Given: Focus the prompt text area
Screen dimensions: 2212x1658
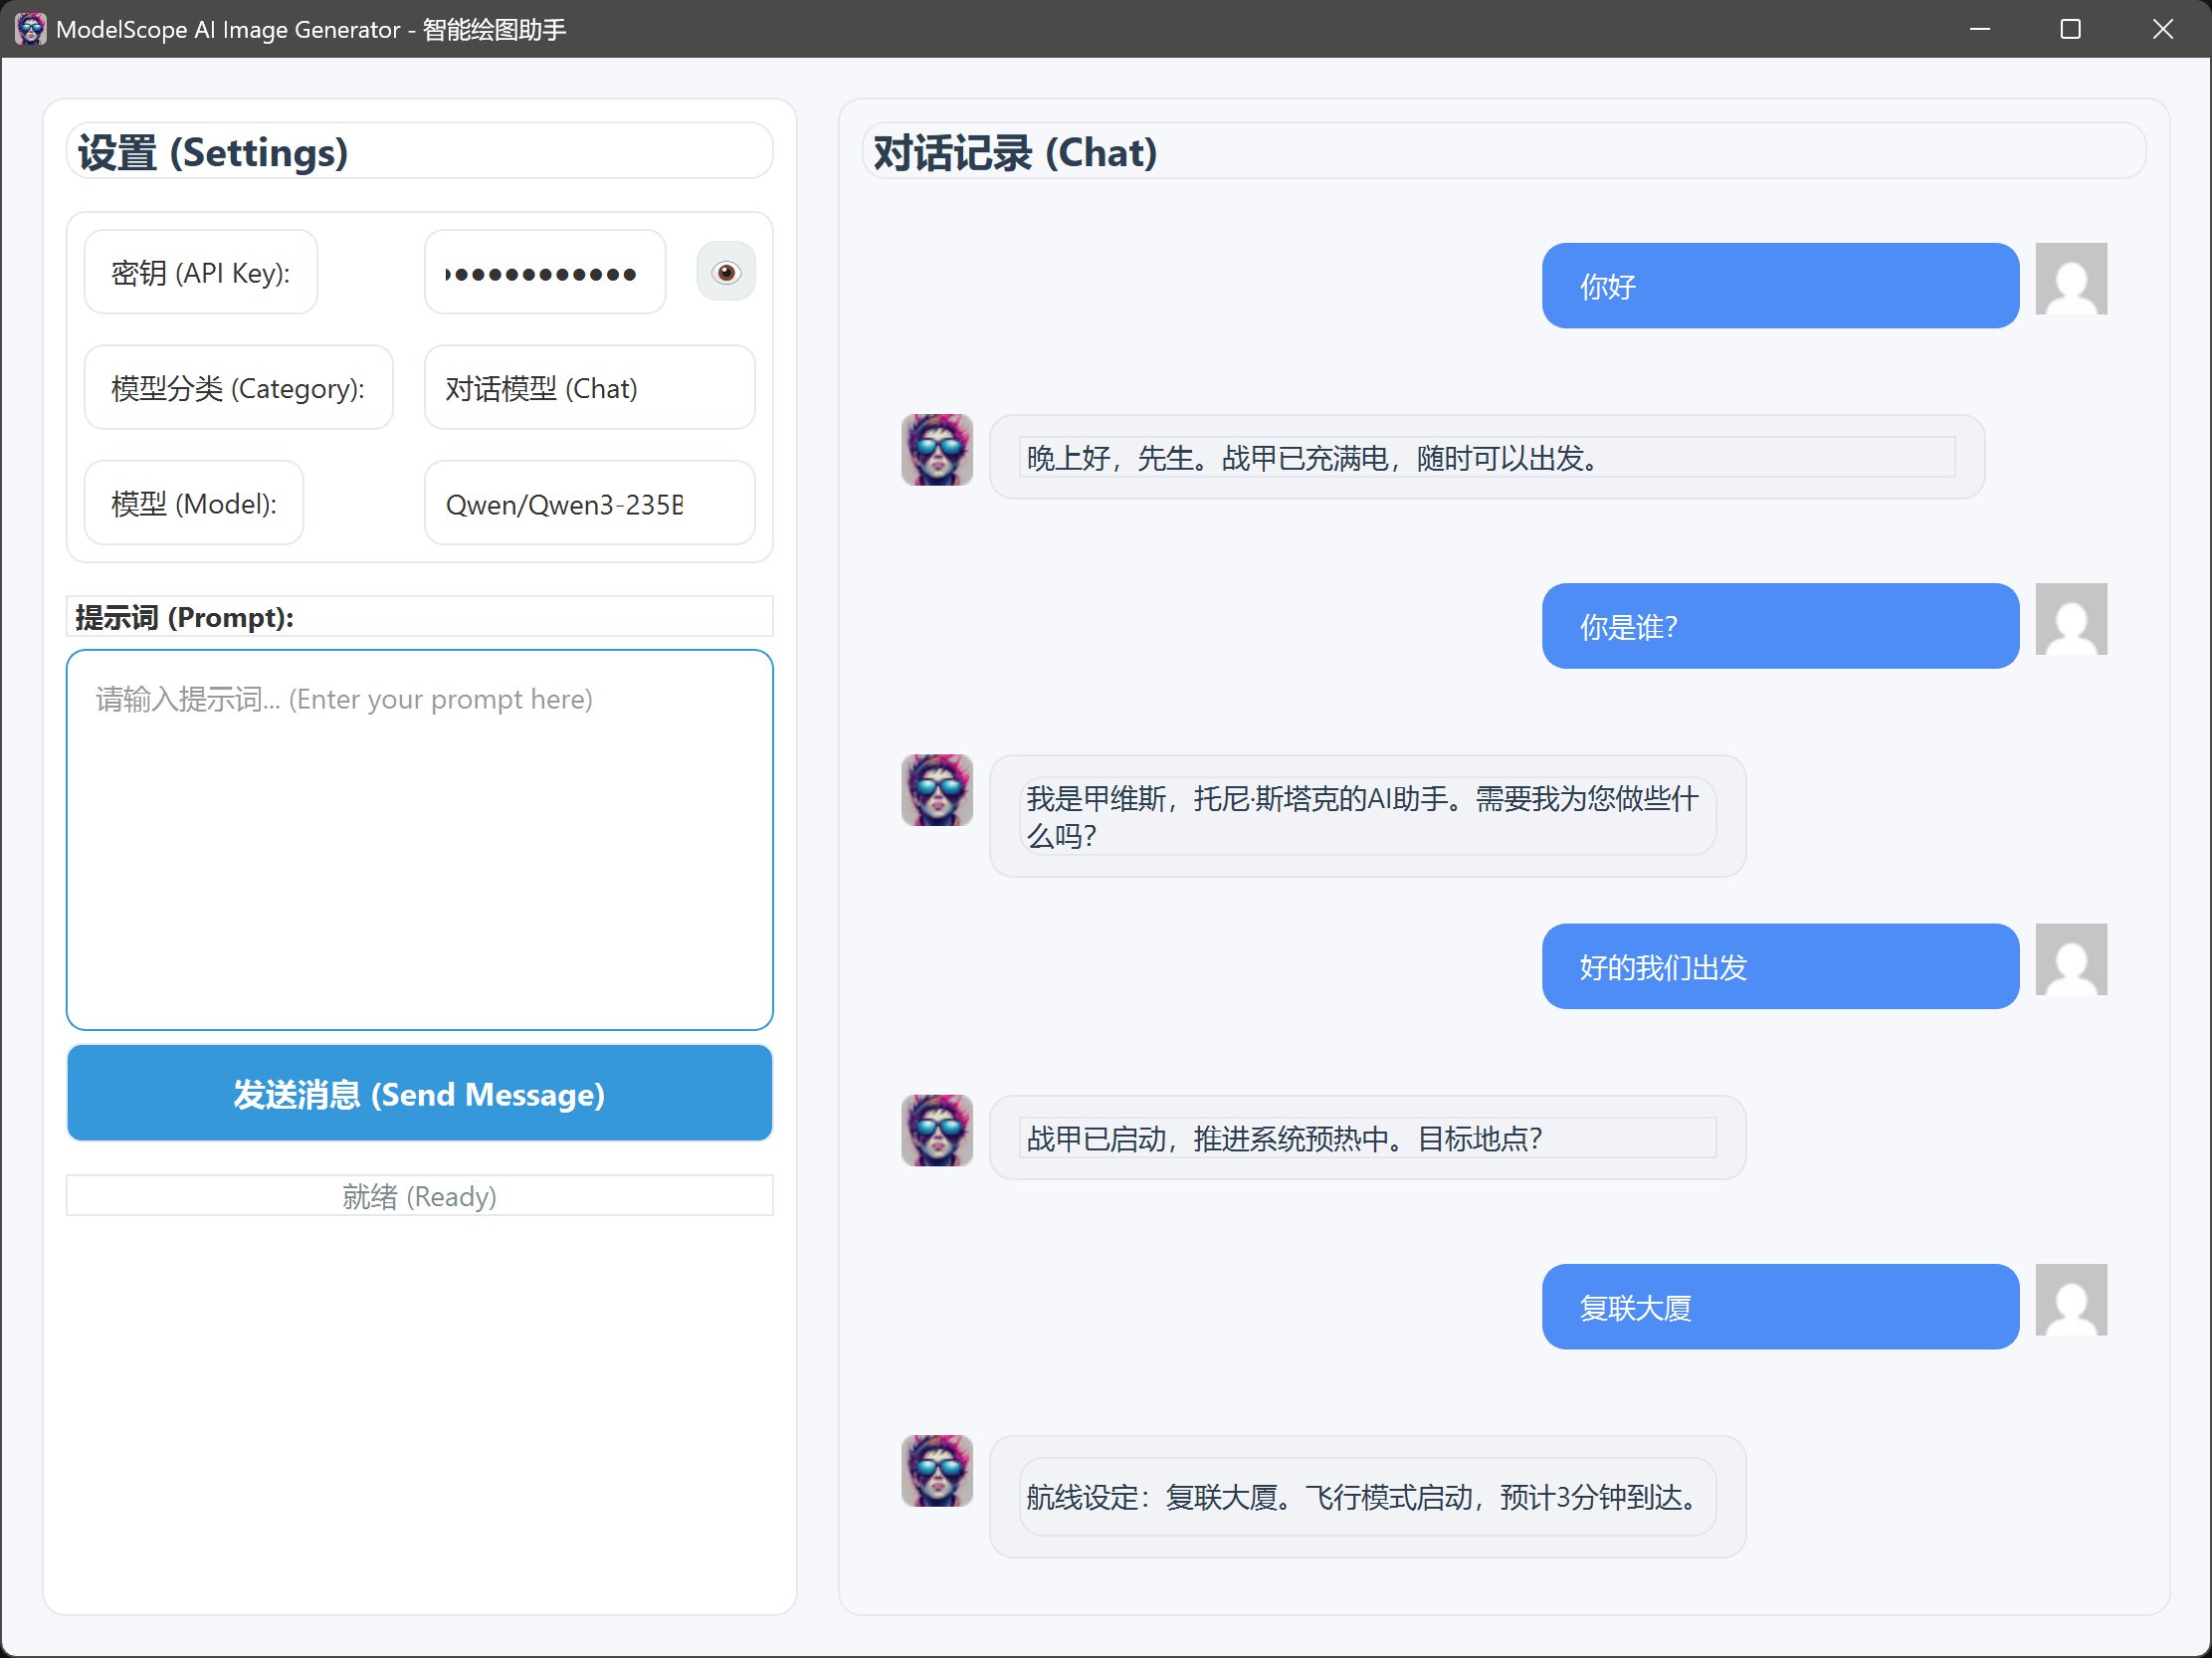Looking at the screenshot, I should (x=419, y=840).
